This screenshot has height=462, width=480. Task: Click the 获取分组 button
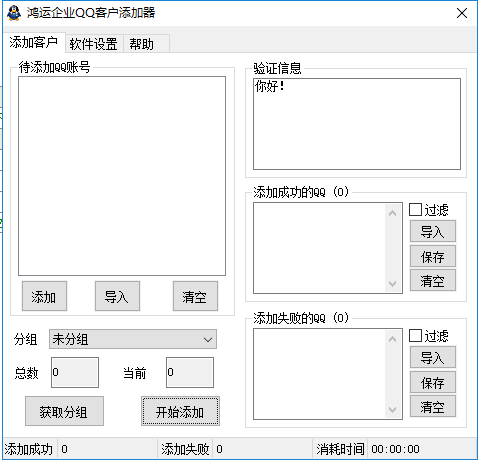[64, 411]
